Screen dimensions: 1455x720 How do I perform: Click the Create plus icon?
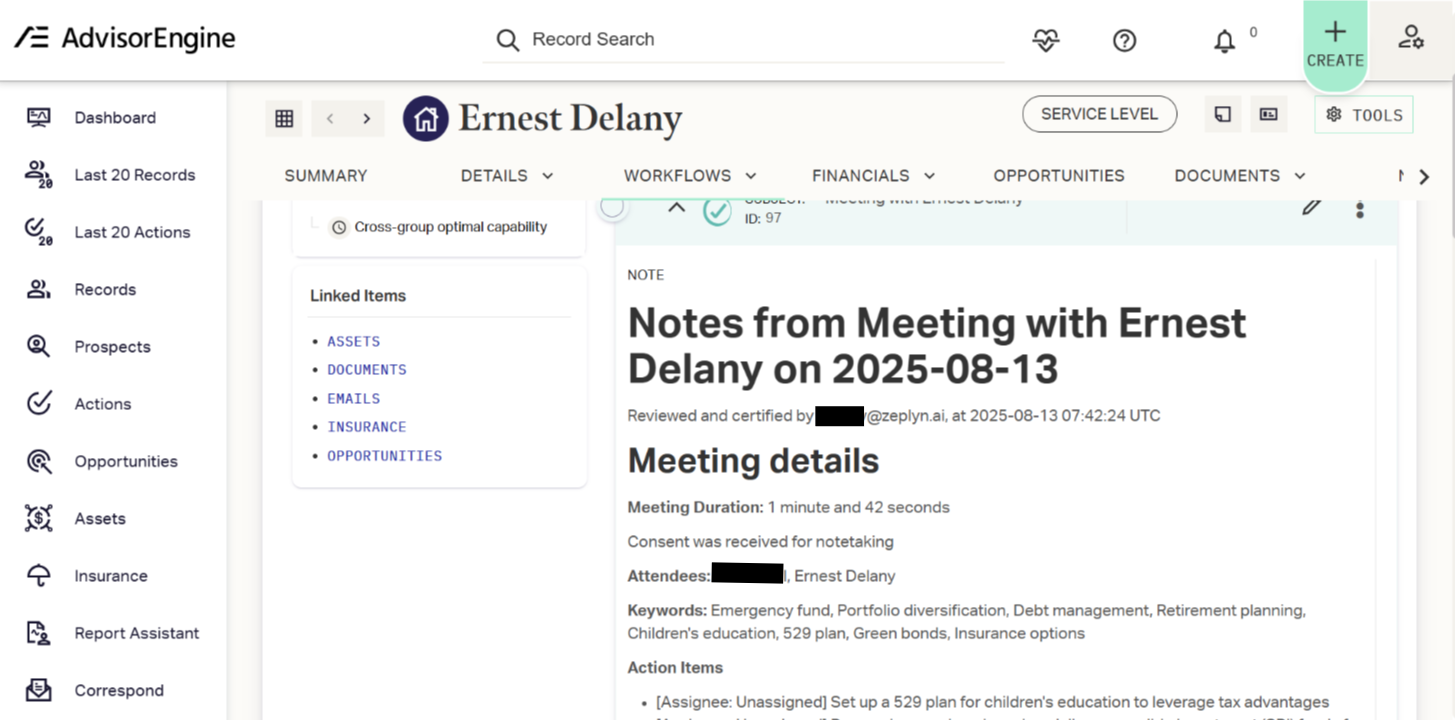[1335, 33]
